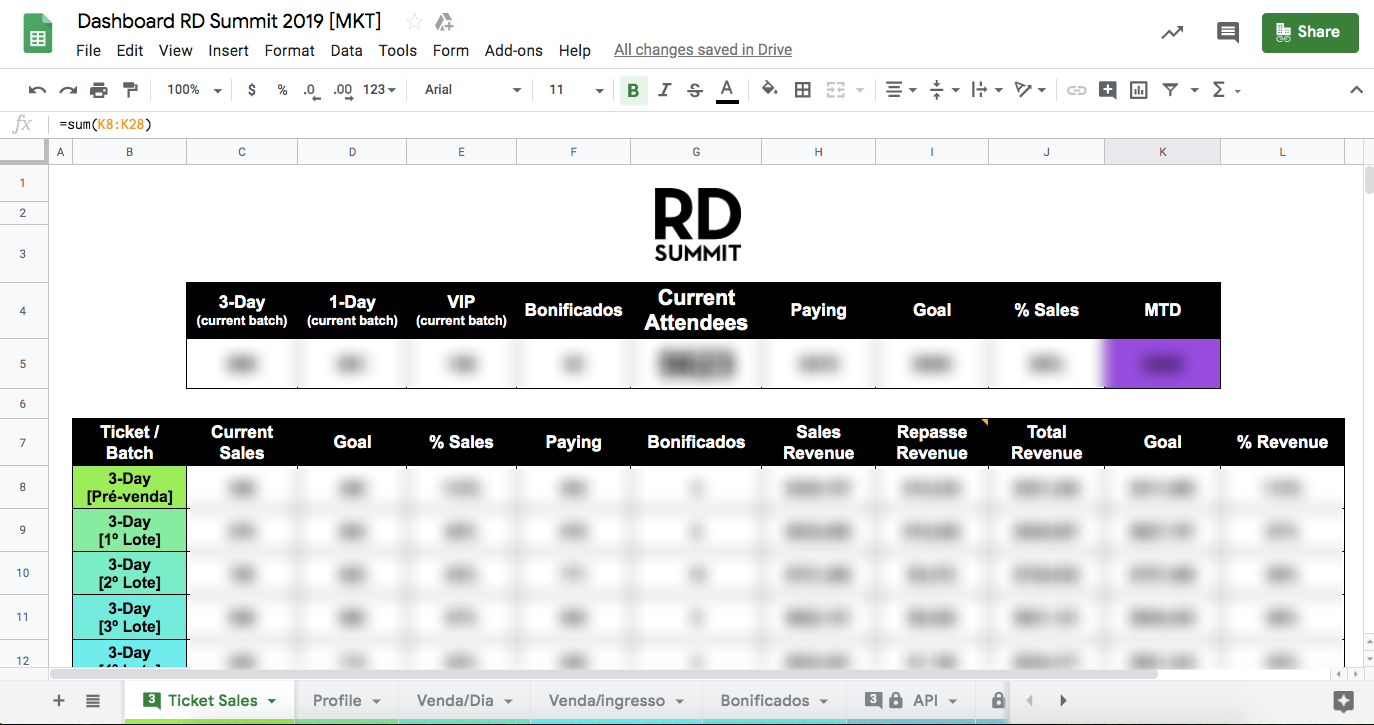Viewport: 1374px width, 725px height.
Task: Click the Insert comment icon
Action: point(1107,90)
